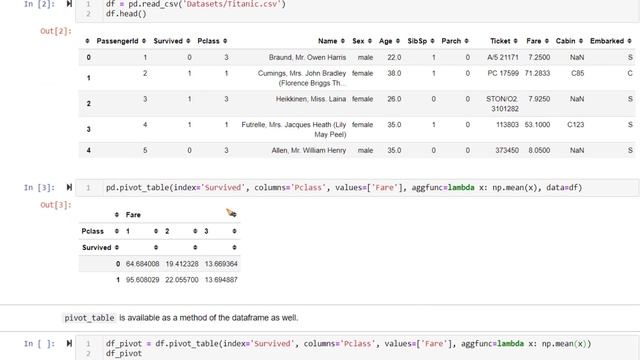Image resolution: width=640 pixels, height=360 pixels.
Task: Click the Out[2]: output prompt
Action: [56, 31]
